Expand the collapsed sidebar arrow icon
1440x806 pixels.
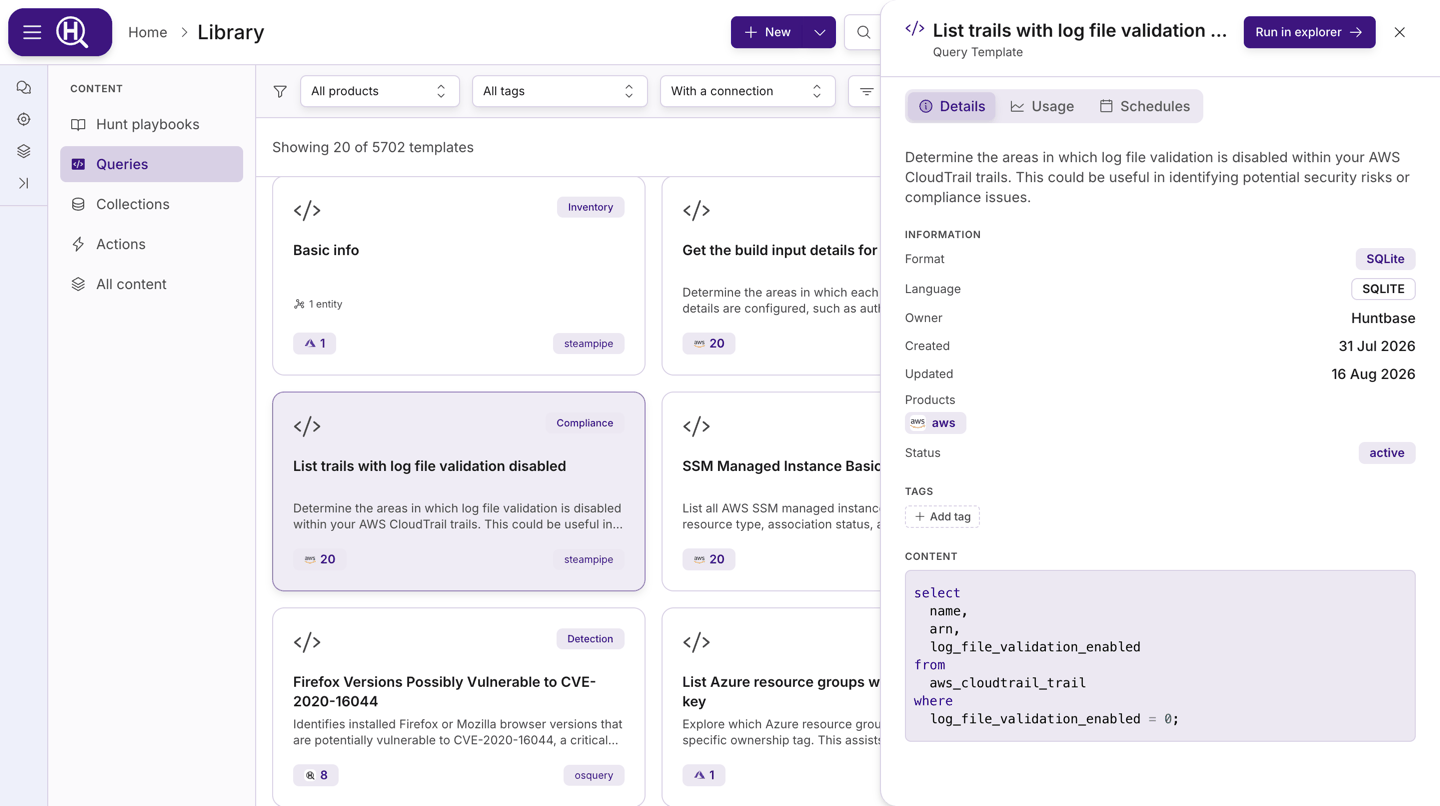(x=24, y=183)
